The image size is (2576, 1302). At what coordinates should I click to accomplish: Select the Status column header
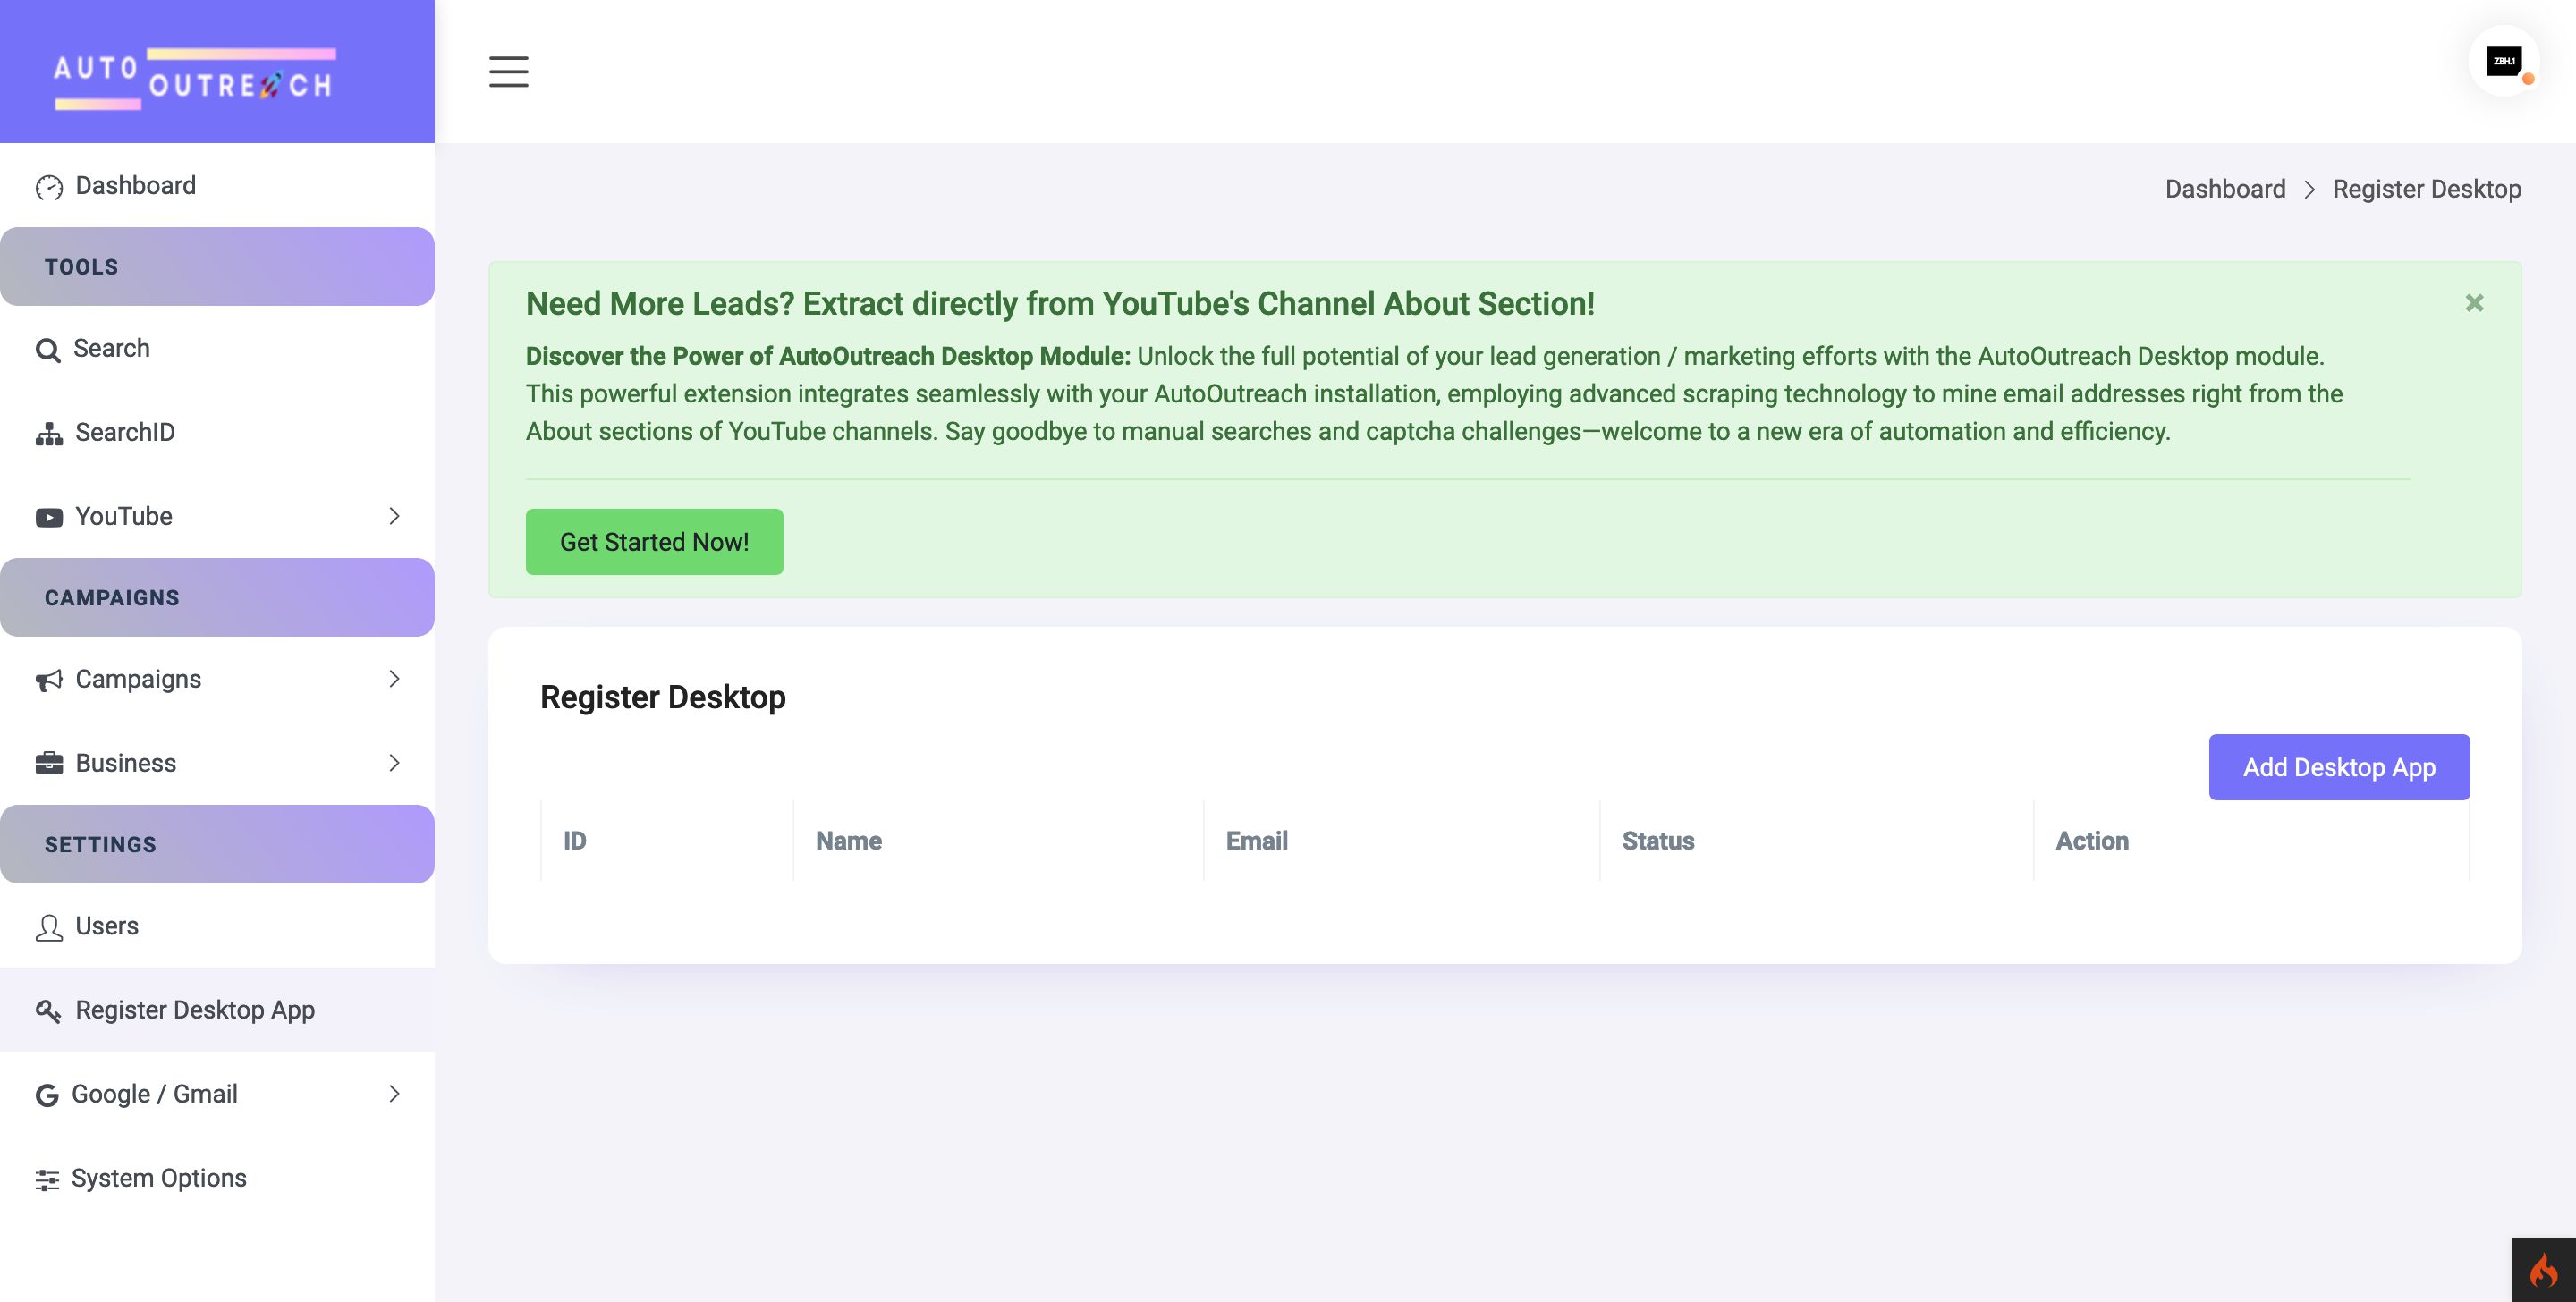[1657, 841]
